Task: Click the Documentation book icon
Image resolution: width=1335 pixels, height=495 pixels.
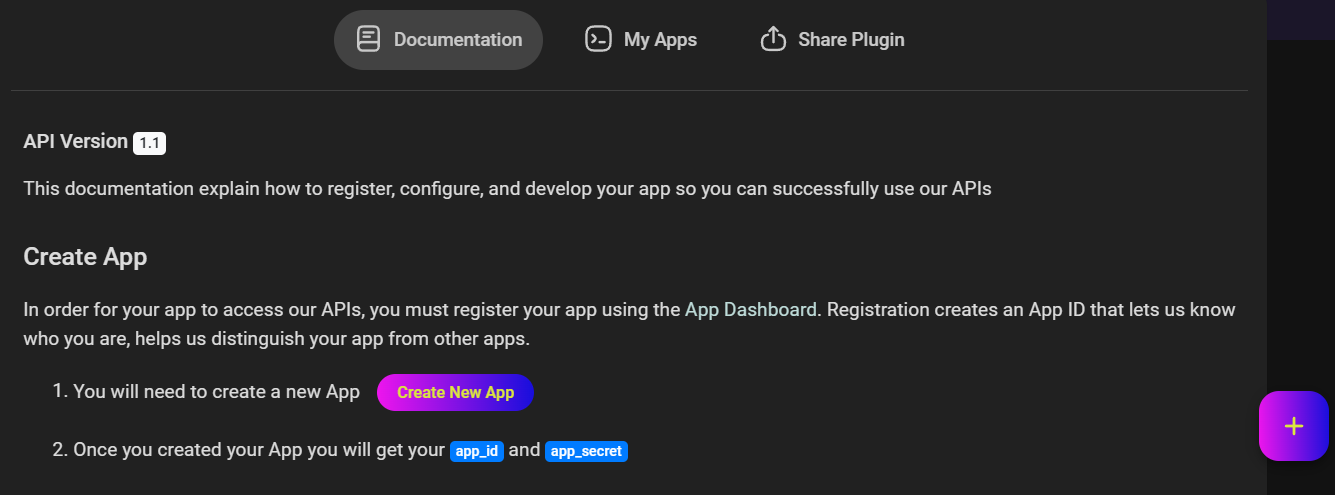Action: coord(369,40)
